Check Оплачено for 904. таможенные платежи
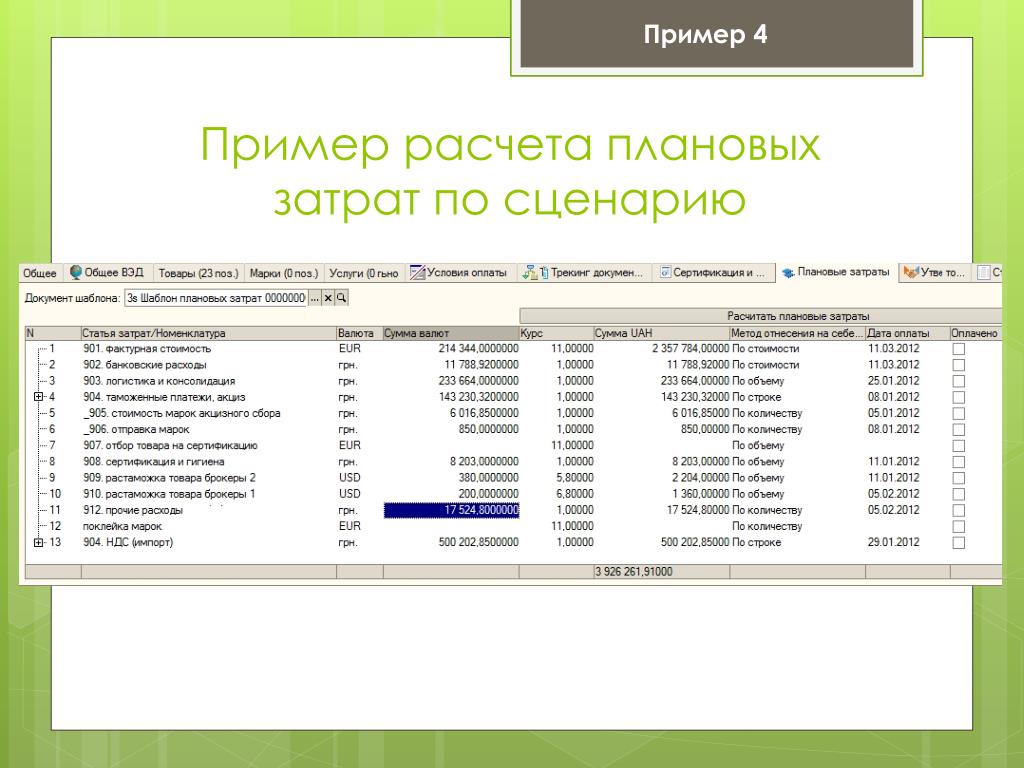 click(959, 397)
